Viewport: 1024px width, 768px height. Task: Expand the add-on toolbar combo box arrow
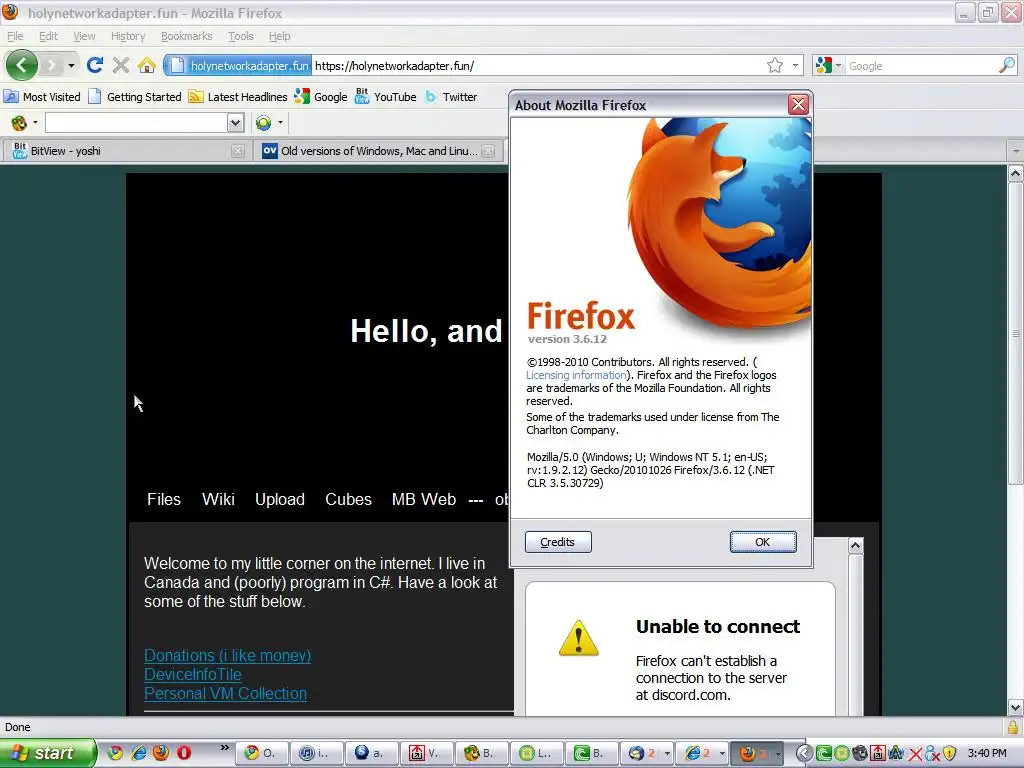pos(235,123)
